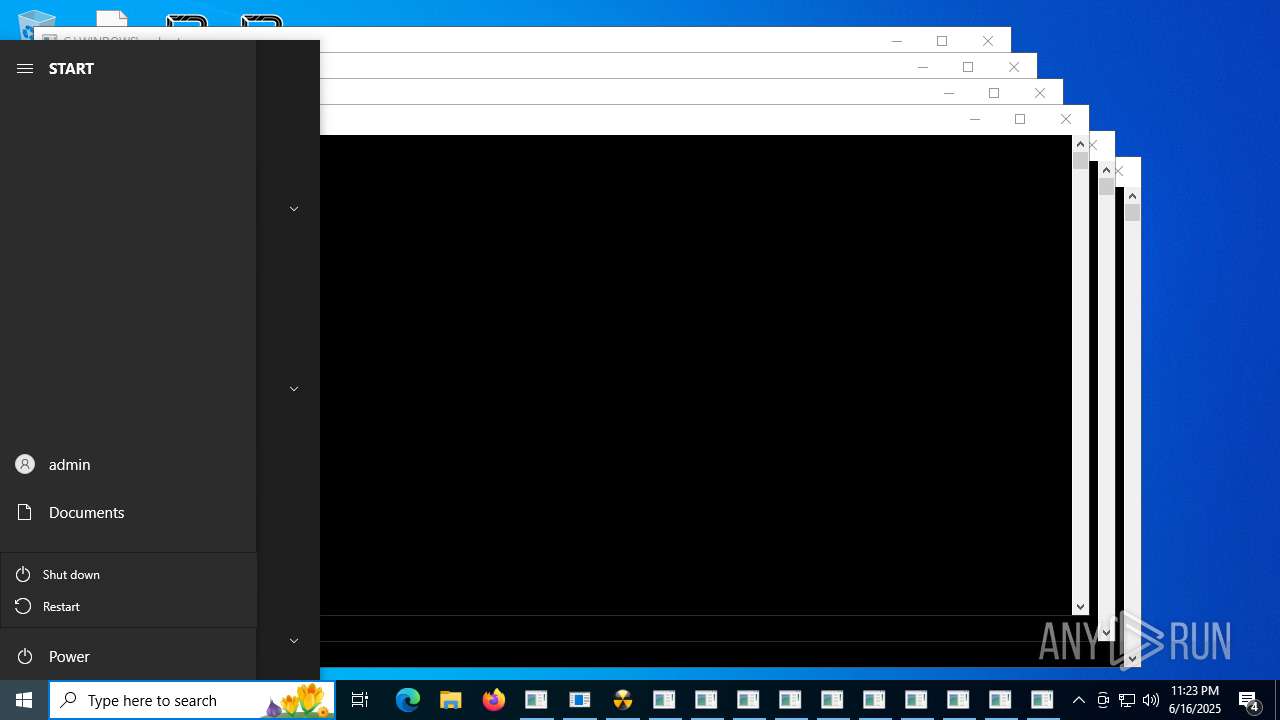Click the front console window scroll-up arrow
The image size is (1280, 720).
click(x=1080, y=144)
